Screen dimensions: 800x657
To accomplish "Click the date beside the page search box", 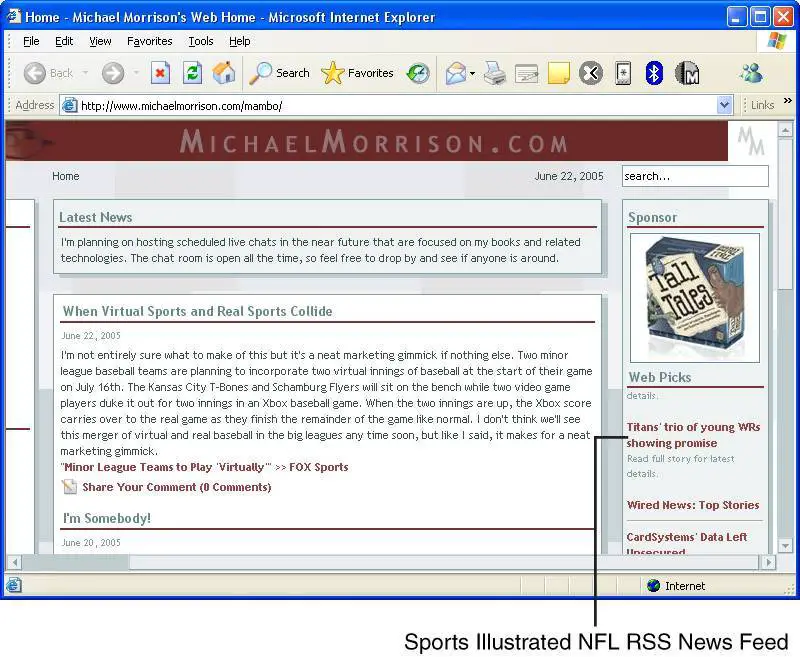I will coord(569,176).
